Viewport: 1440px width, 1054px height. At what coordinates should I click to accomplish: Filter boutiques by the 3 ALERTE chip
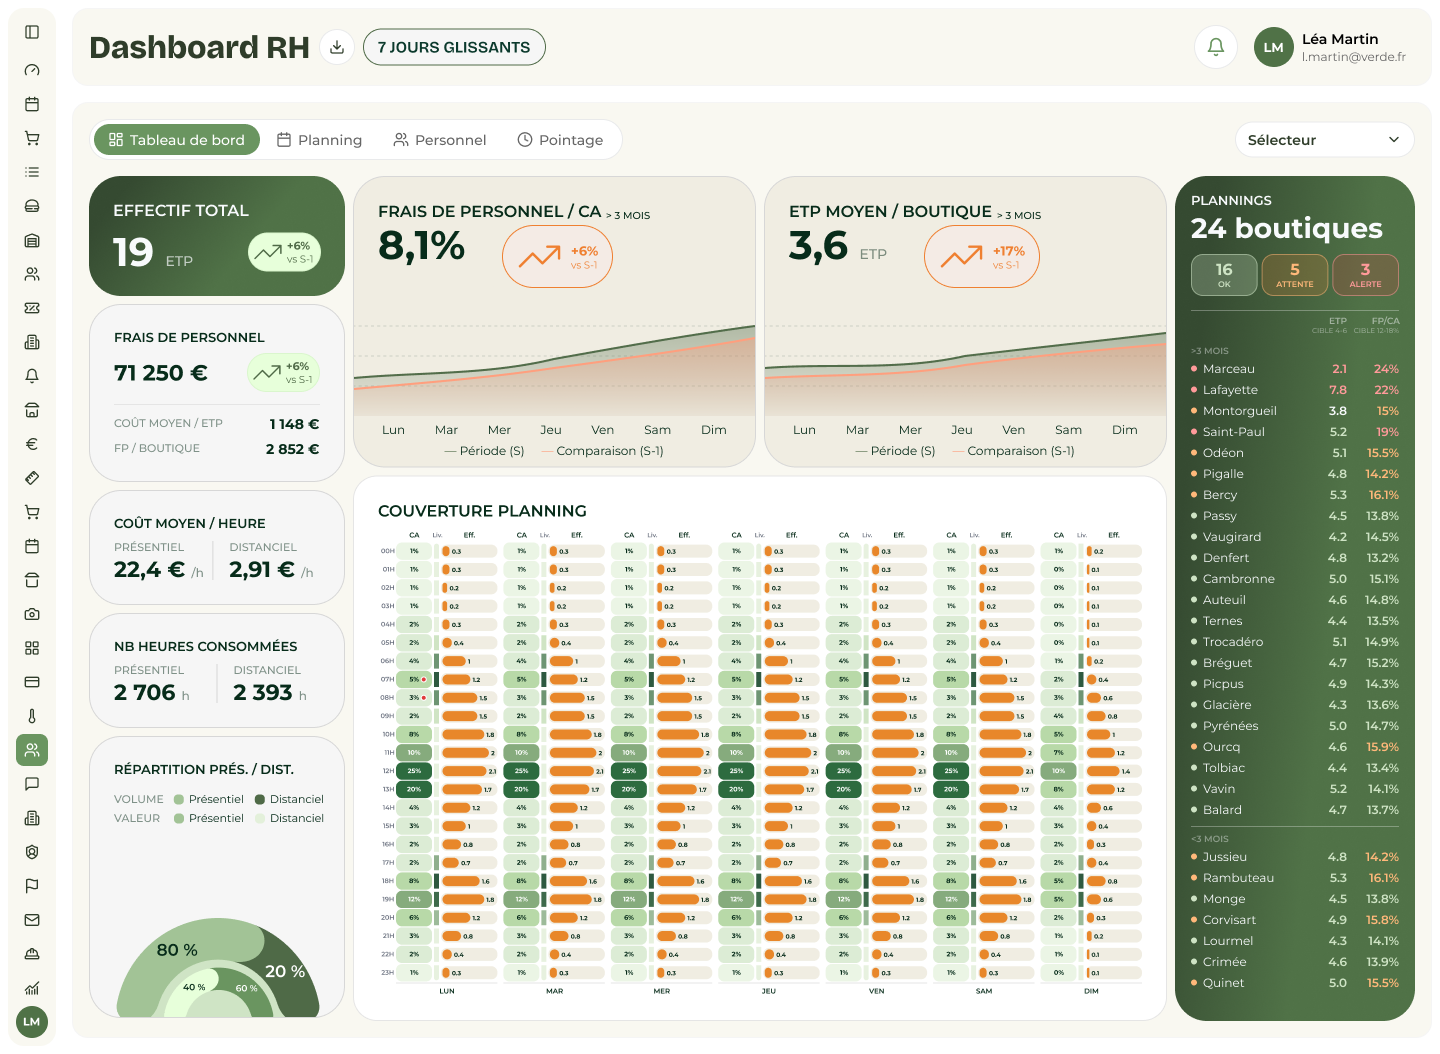click(1365, 275)
